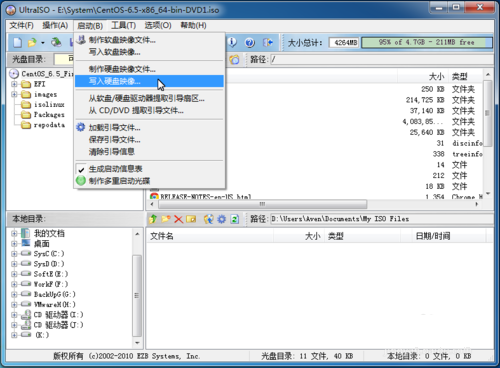Screen dimensions: 500x368
Task: Click the green disc capacity bar
Action: pos(427,42)
